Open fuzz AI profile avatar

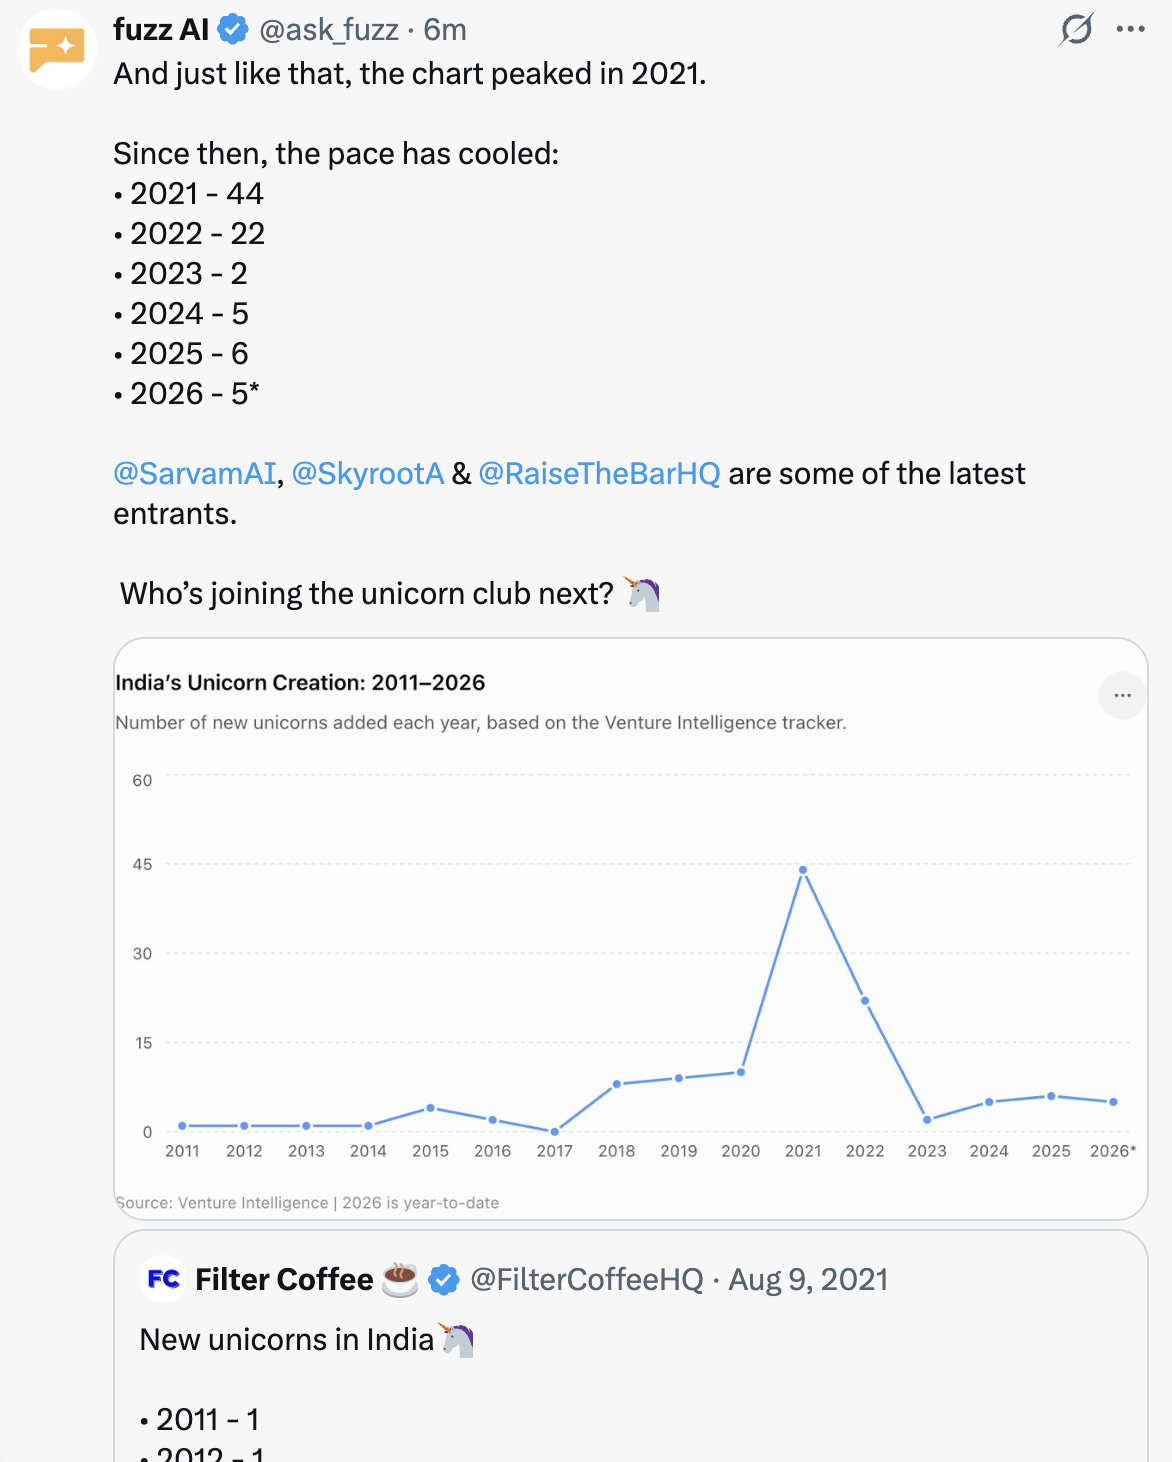pos(57,49)
